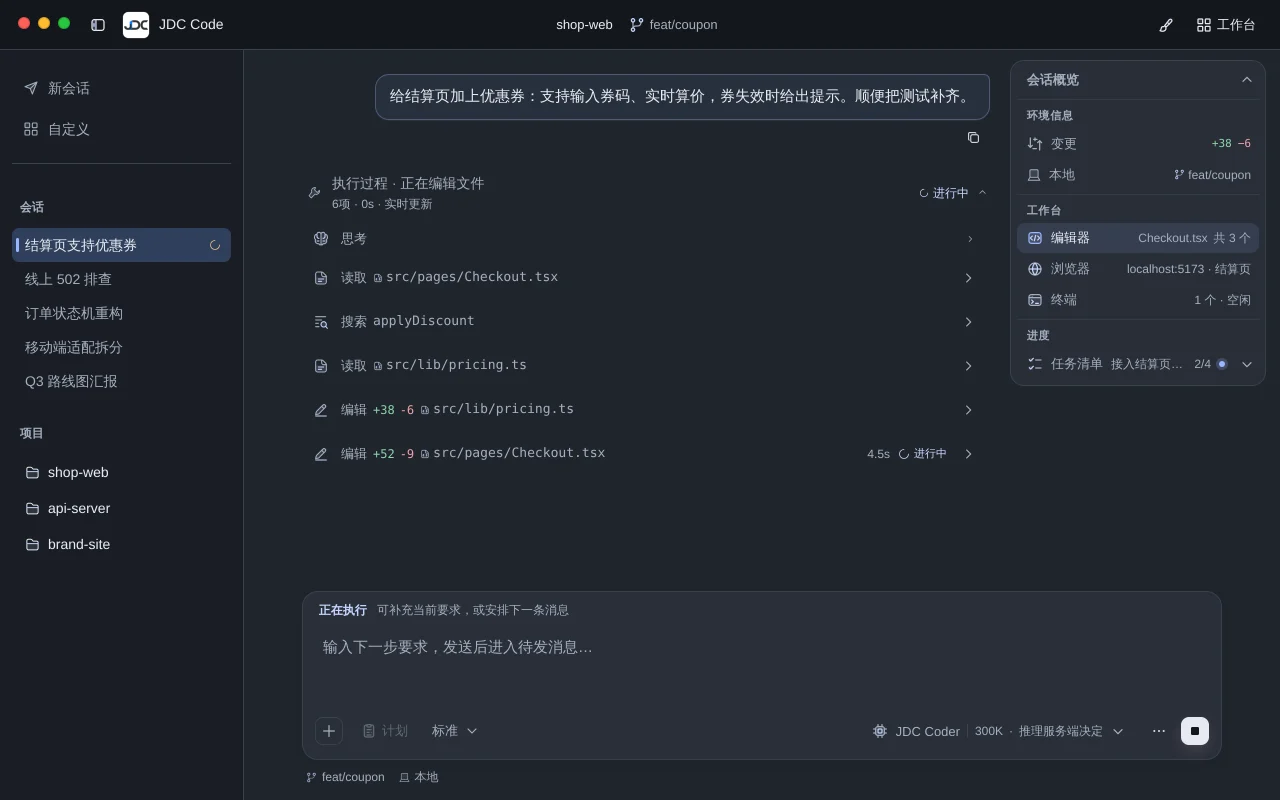Open the 编辑器 Checkout.tsx workspace item
The width and height of the screenshot is (1280, 800).
coord(1138,238)
